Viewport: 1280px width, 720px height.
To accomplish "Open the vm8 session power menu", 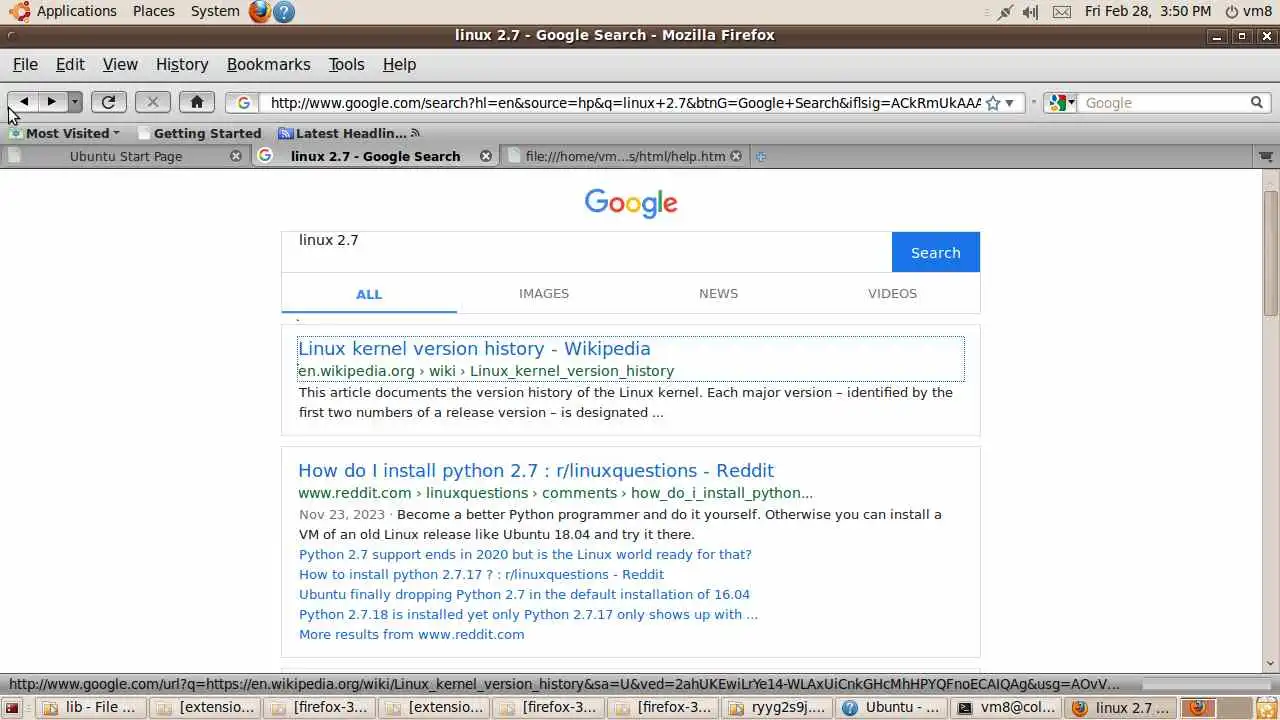I will (x=1249, y=11).
